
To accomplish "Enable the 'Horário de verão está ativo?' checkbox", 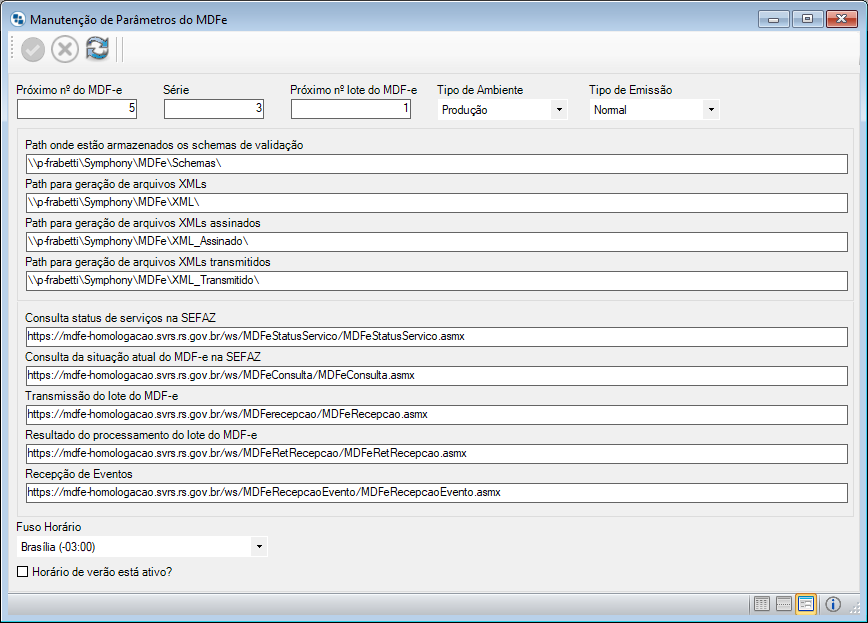I will 20,572.
